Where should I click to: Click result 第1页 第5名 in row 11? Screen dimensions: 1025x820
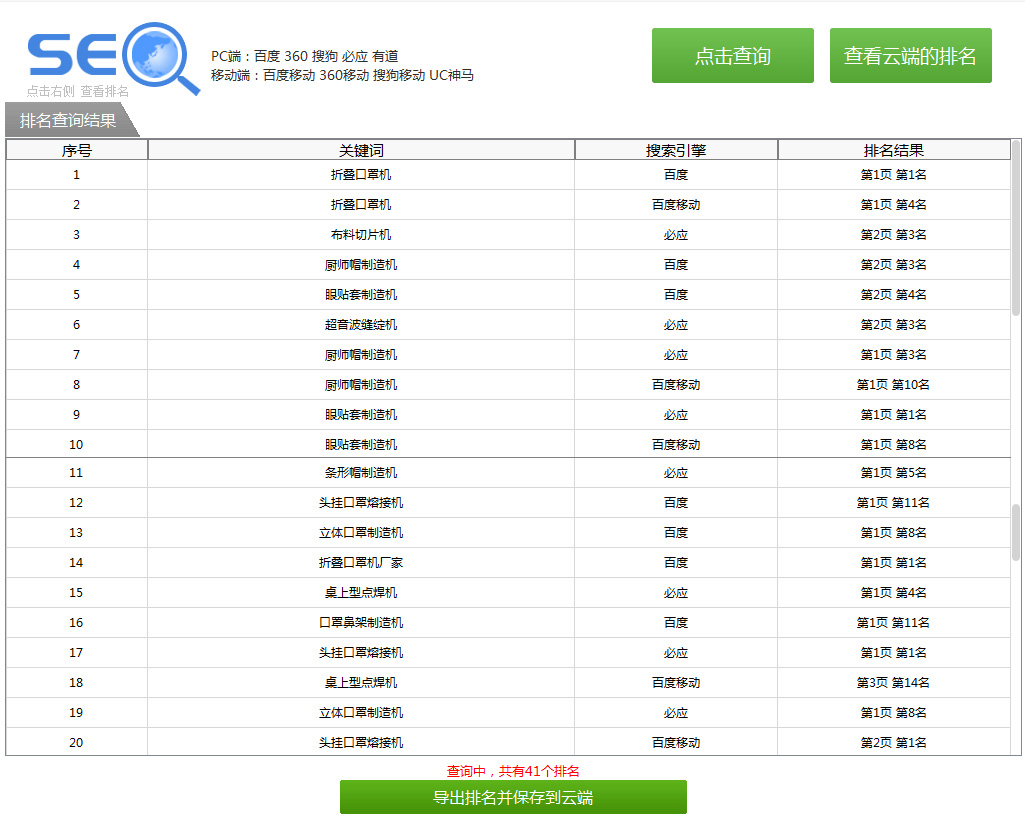pyautogui.click(x=893, y=473)
